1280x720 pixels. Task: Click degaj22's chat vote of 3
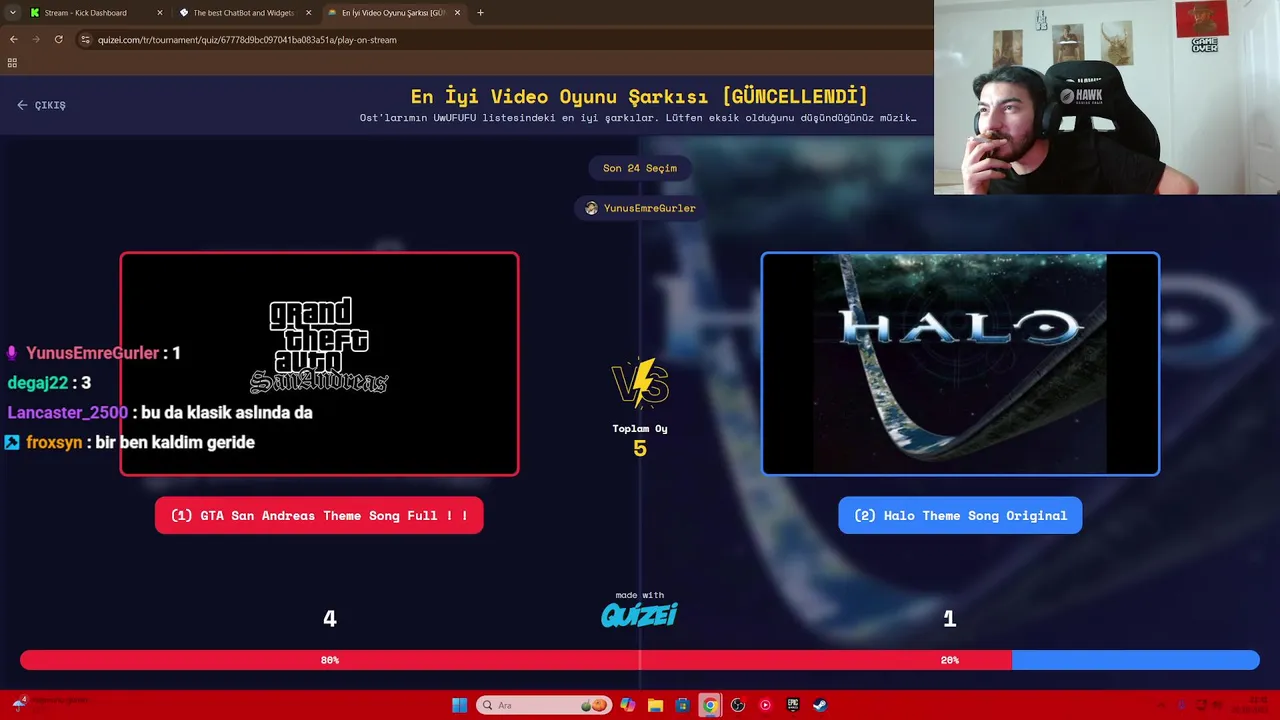tap(49, 383)
